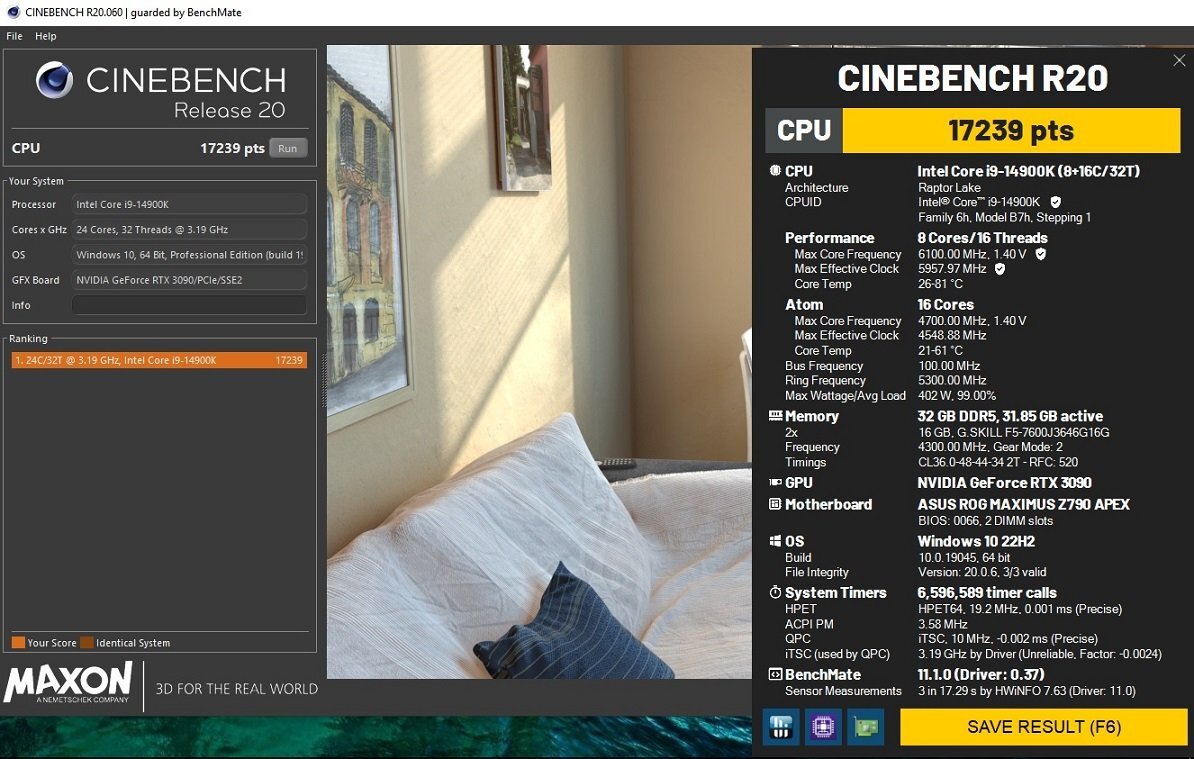Open the Help menu
This screenshot has height=759, width=1194.
pos(46,36)
